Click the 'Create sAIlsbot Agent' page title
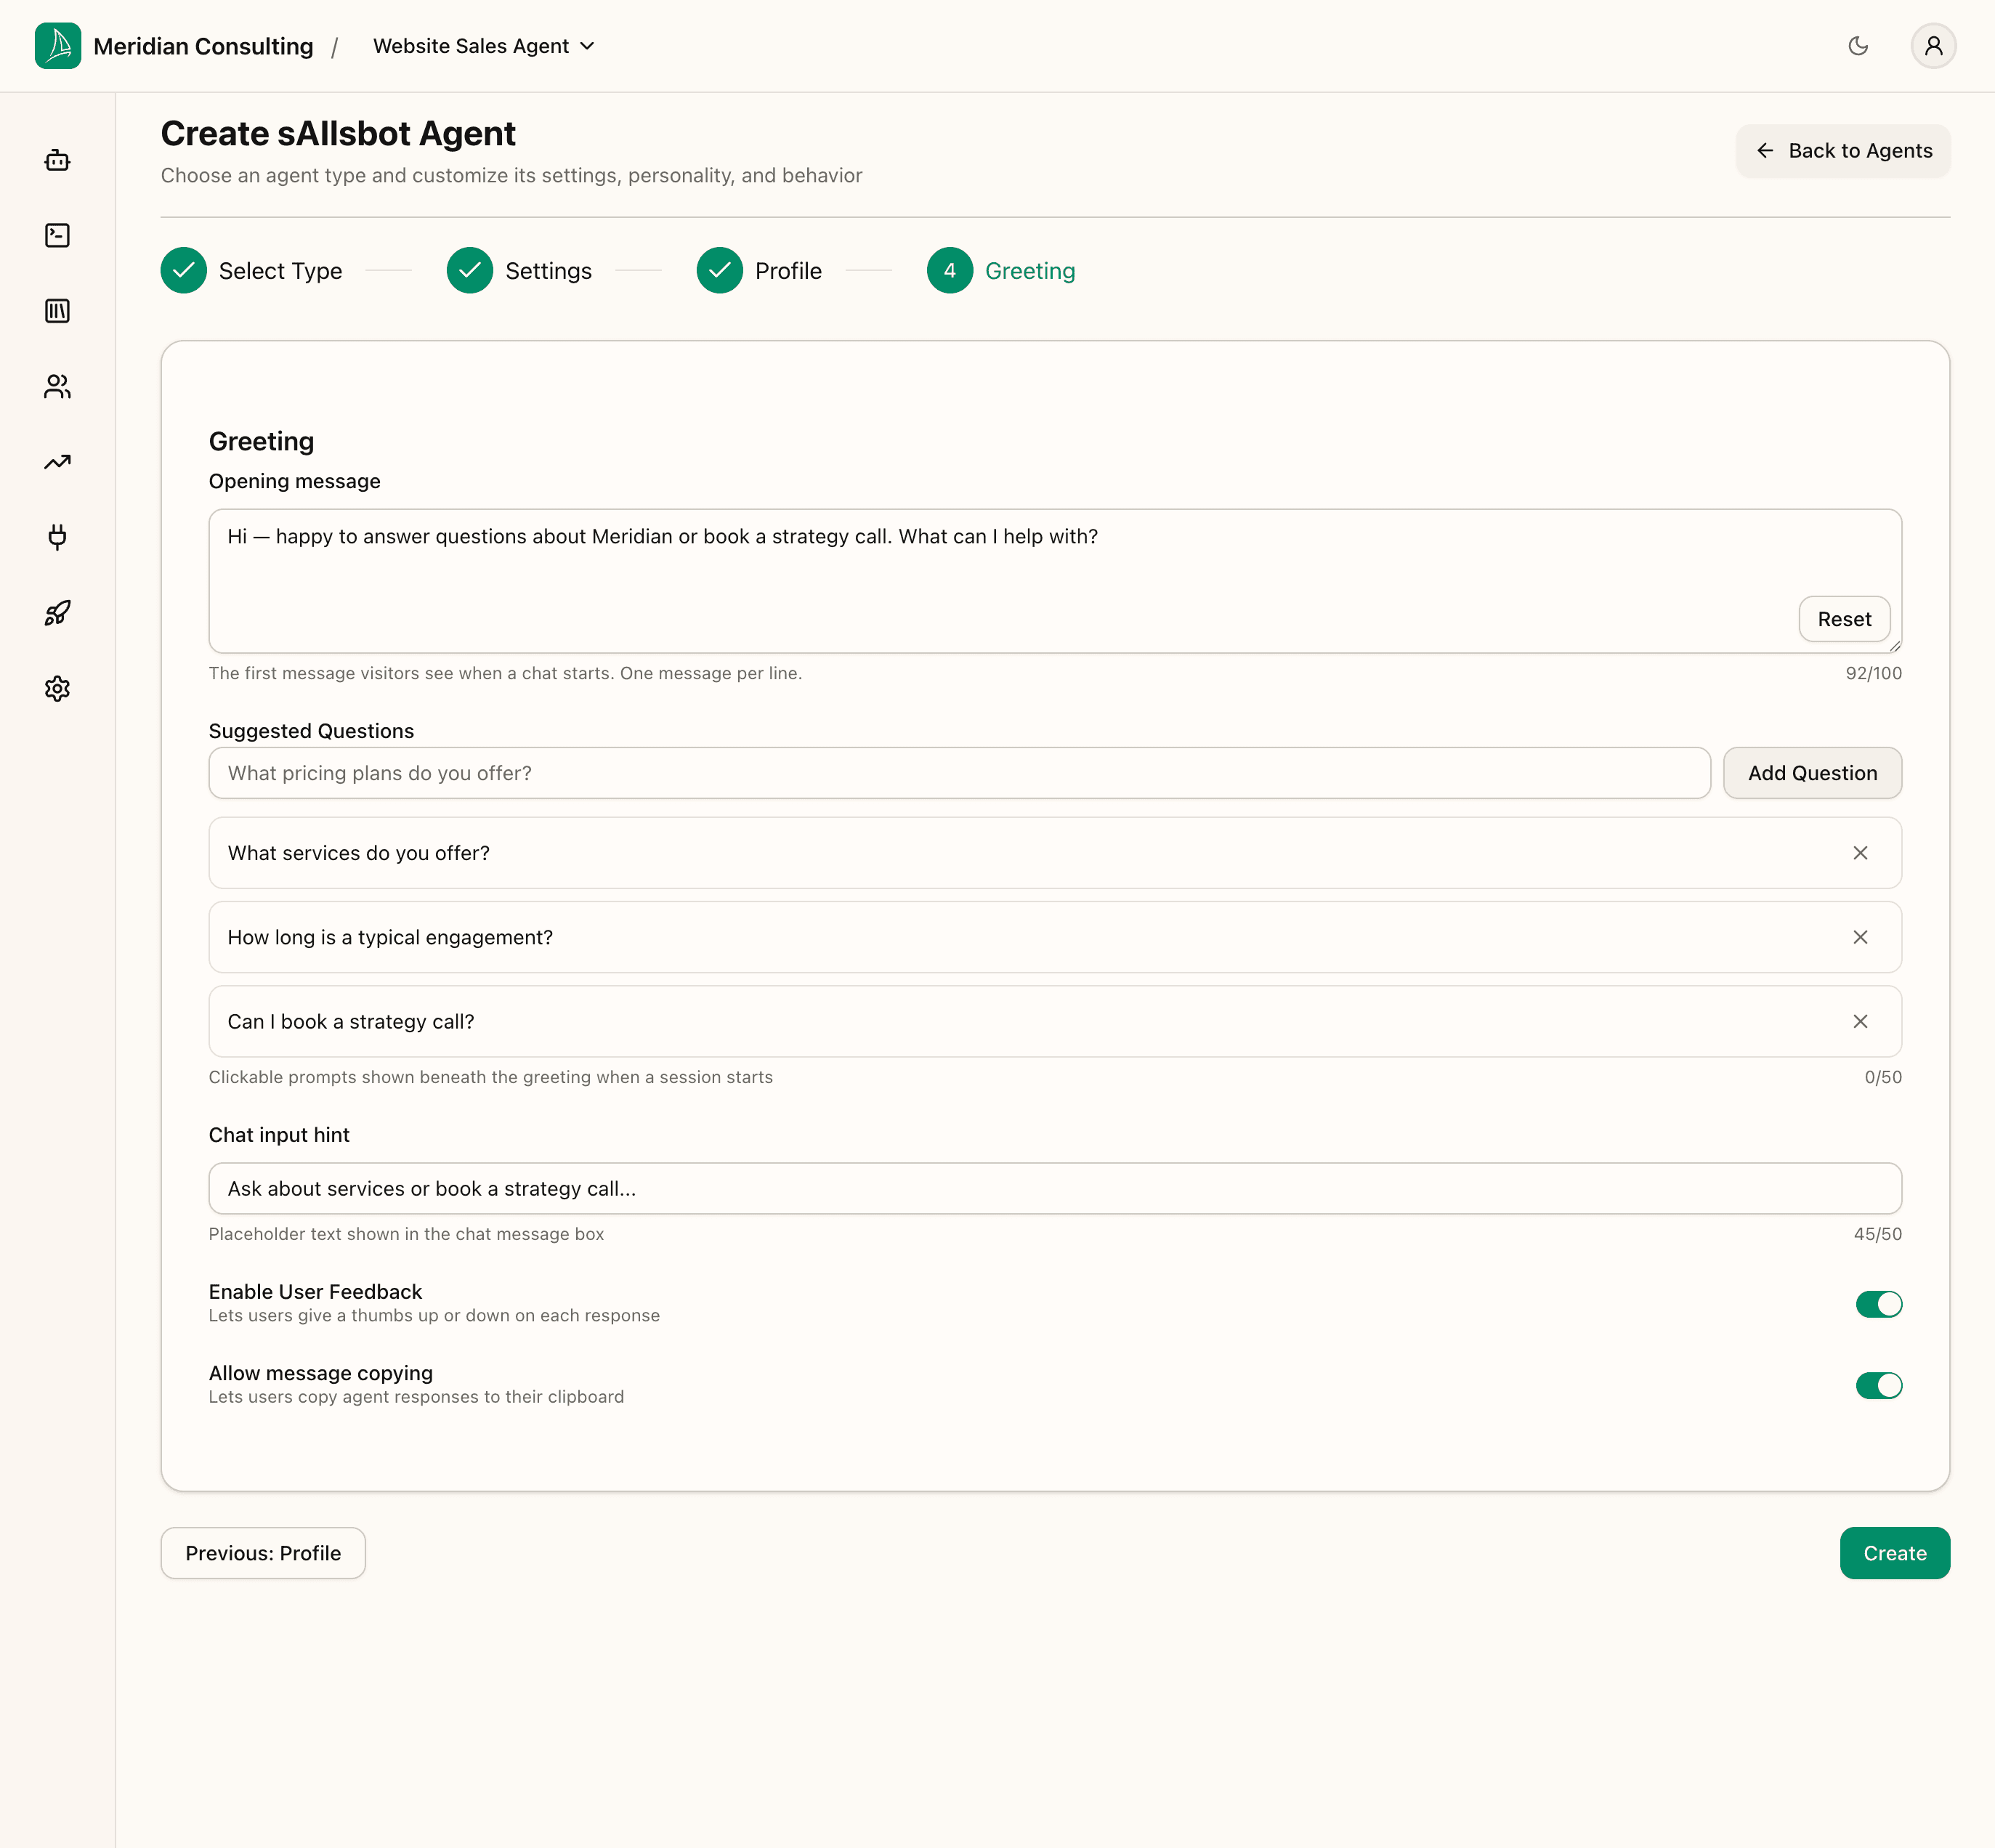 click(x=338, y=133)
